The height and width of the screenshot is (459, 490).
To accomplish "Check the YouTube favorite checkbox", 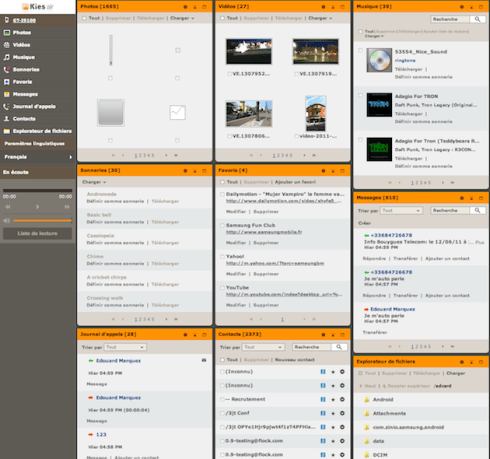I will tap(222, 288).
